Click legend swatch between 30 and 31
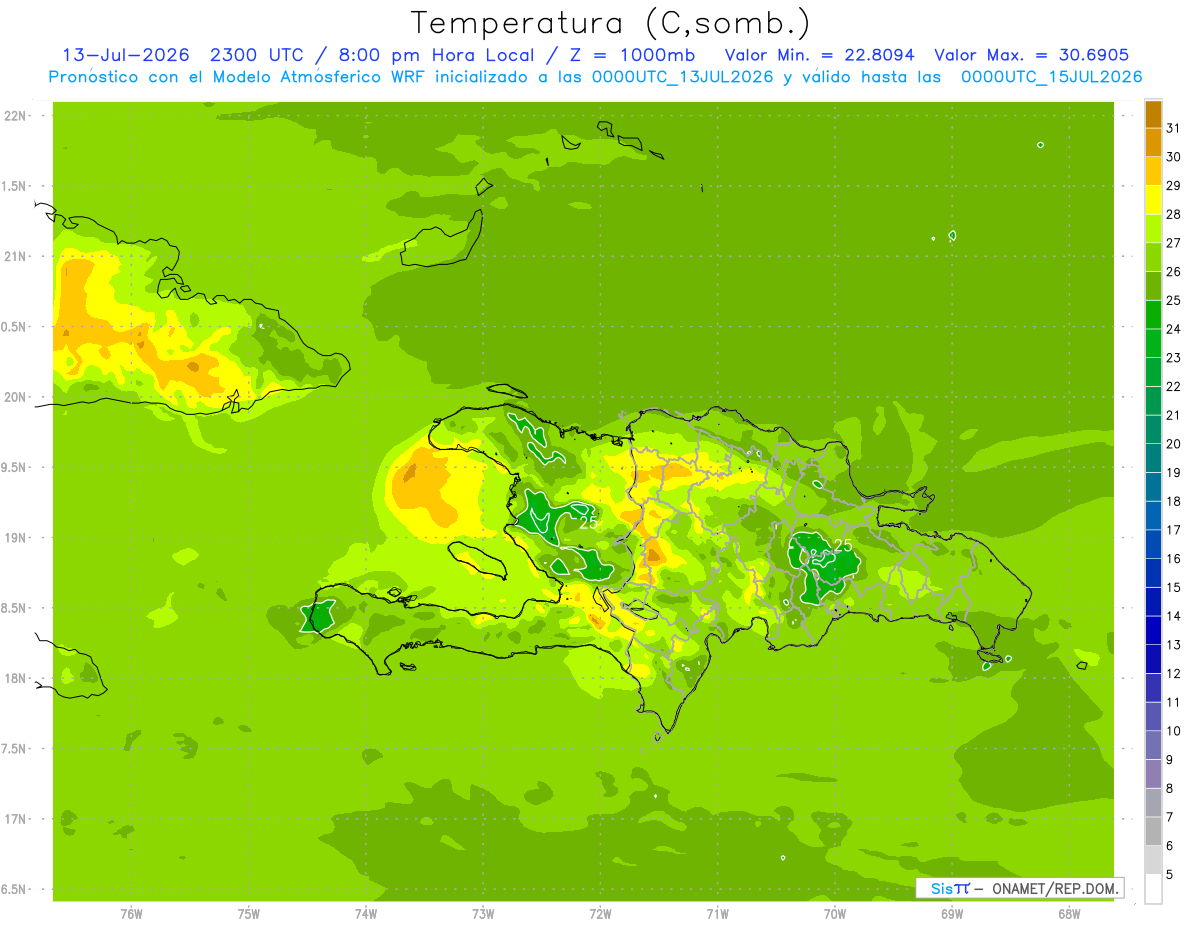 [1153, 143]
